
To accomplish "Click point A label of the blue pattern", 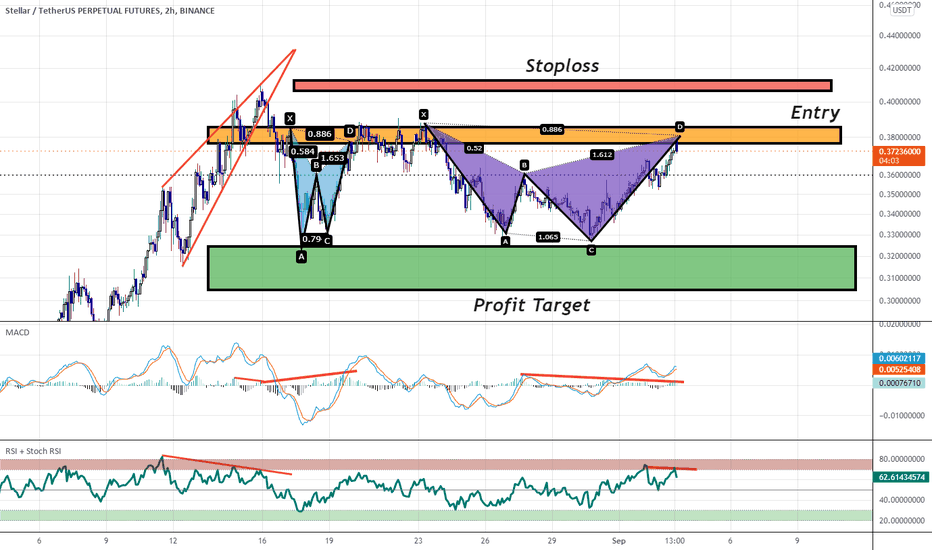I will [x=301, y=257].
